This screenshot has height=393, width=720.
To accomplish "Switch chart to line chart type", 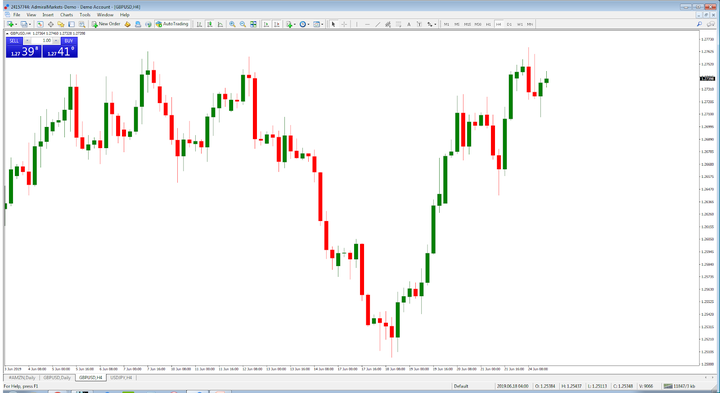I will click(x=220, y=24).
